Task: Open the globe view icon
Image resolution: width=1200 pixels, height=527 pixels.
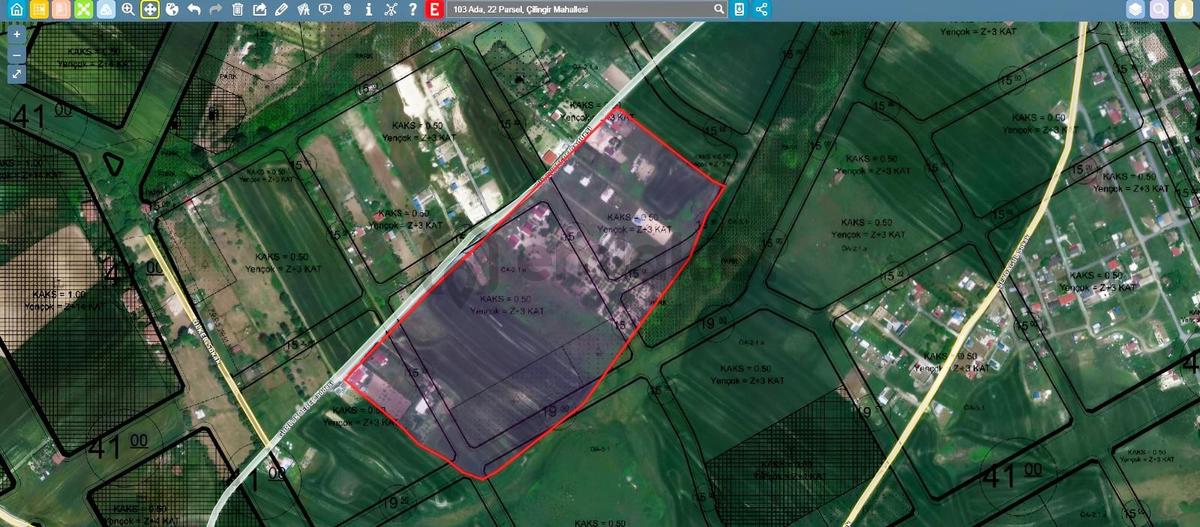Action: pyautogui.click(x=171, y=9)
